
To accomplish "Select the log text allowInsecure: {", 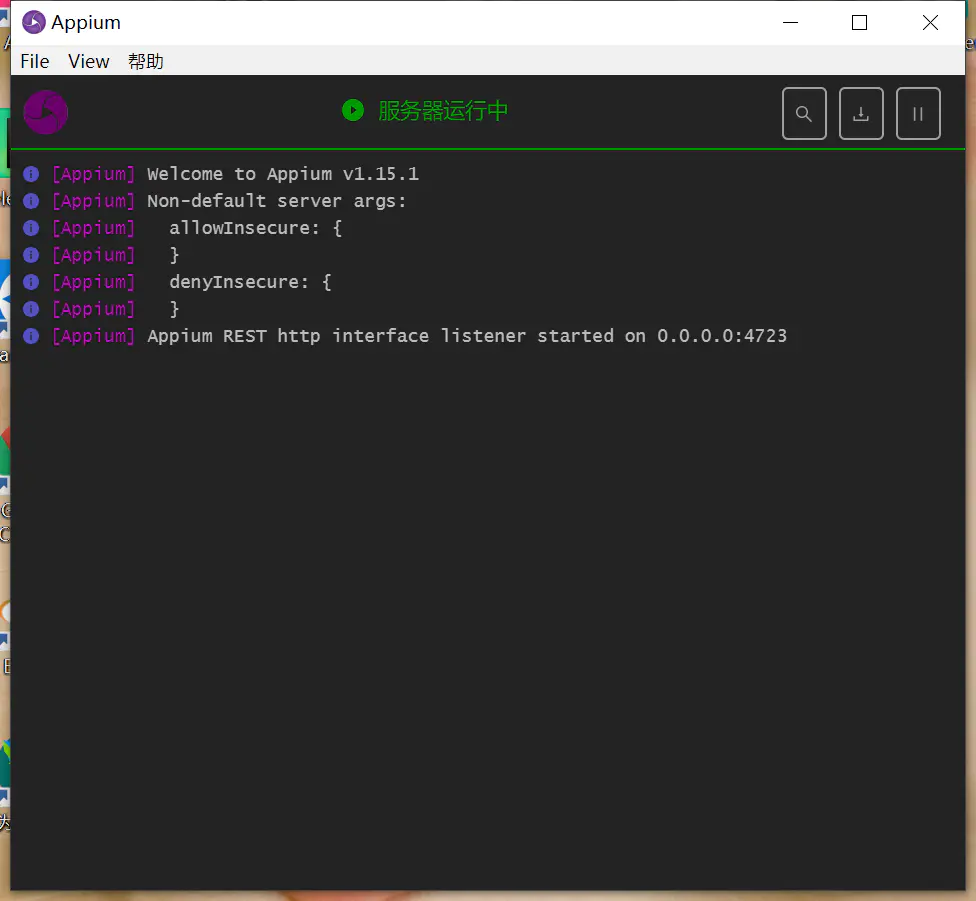I will point(255,228).
